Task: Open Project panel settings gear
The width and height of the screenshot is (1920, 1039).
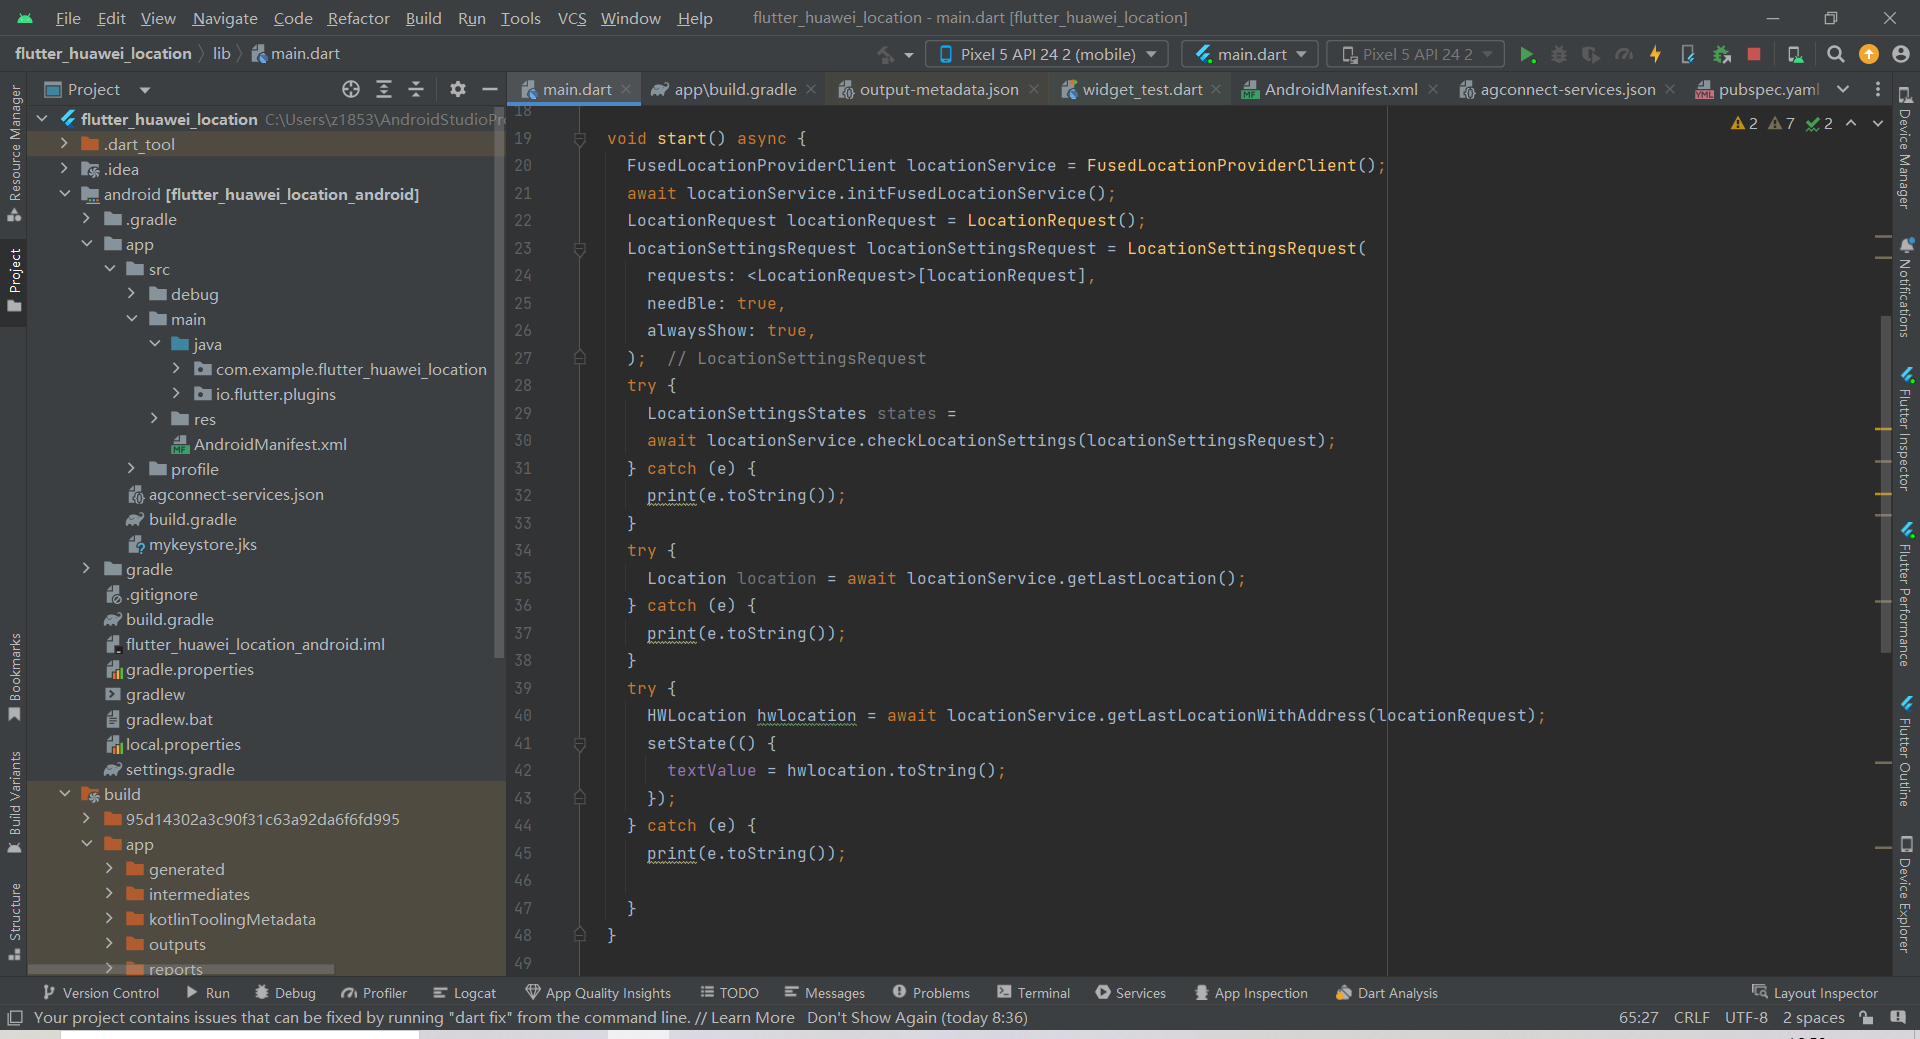Action: pos(457,89)
